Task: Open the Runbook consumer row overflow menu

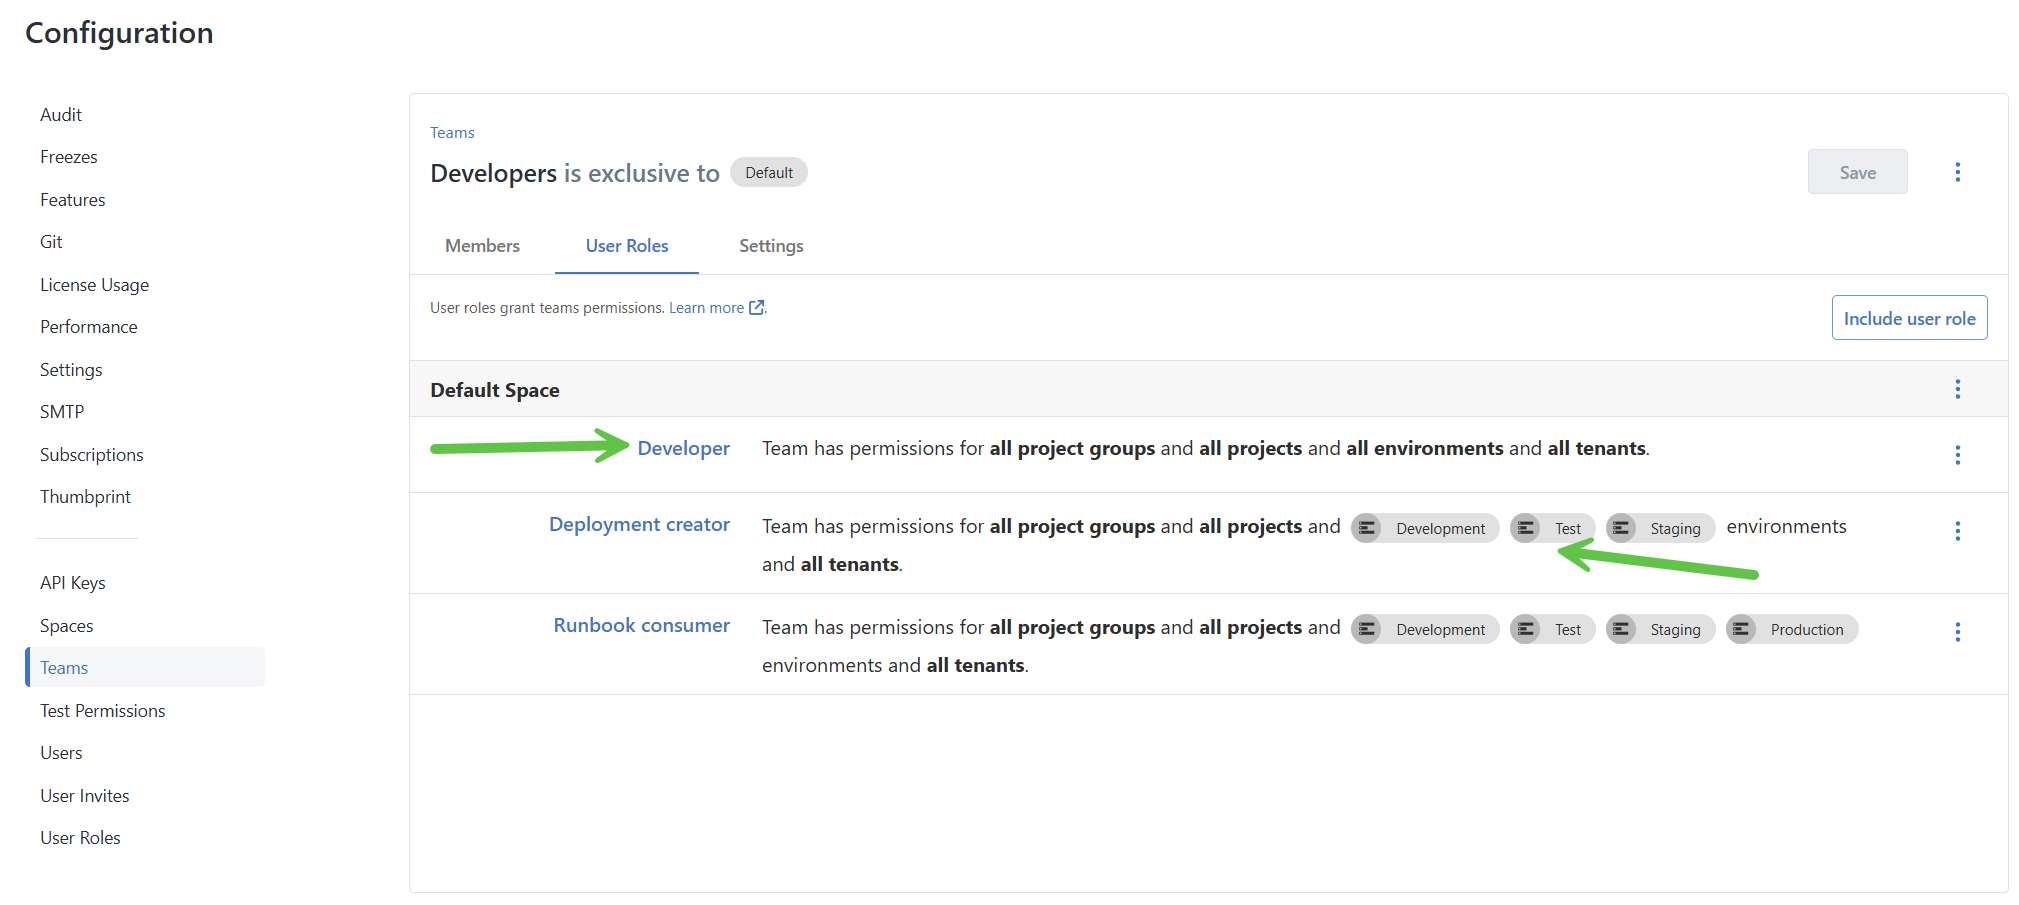Action: tap(1957, 631)
